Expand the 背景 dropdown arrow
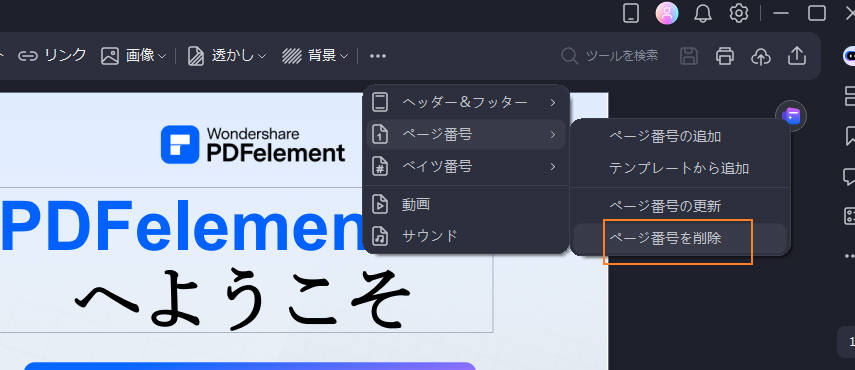This screenshot has height=370, width=855. click(344, 56)
